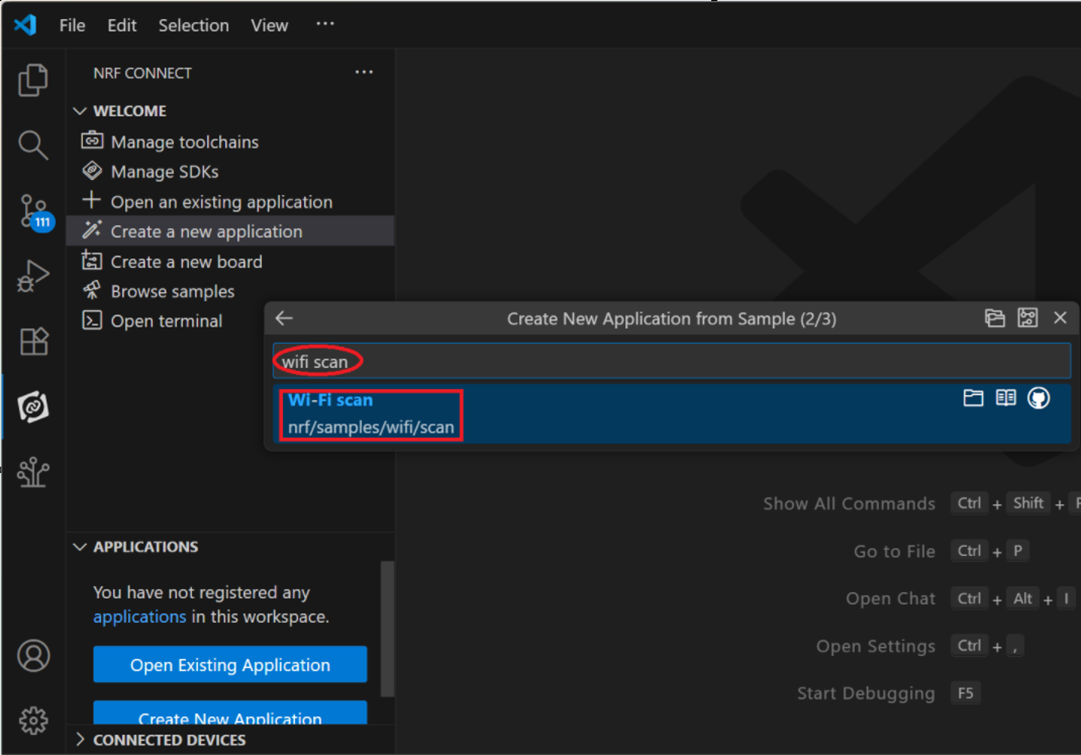The width and height of the screenshot is (1081, 755).
Task: Collapse the WELCOME section
Action: 81,111
